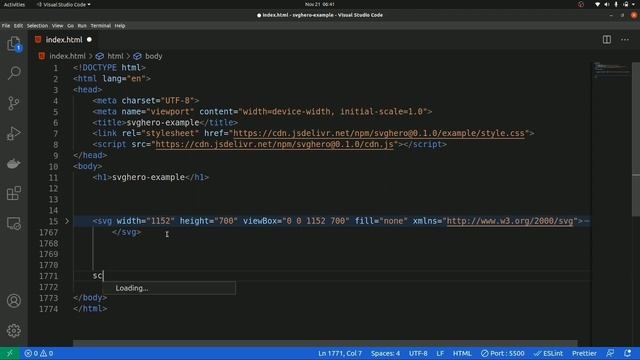Click the index.html file icon in breadcrumb

click(x=42, y=56)
